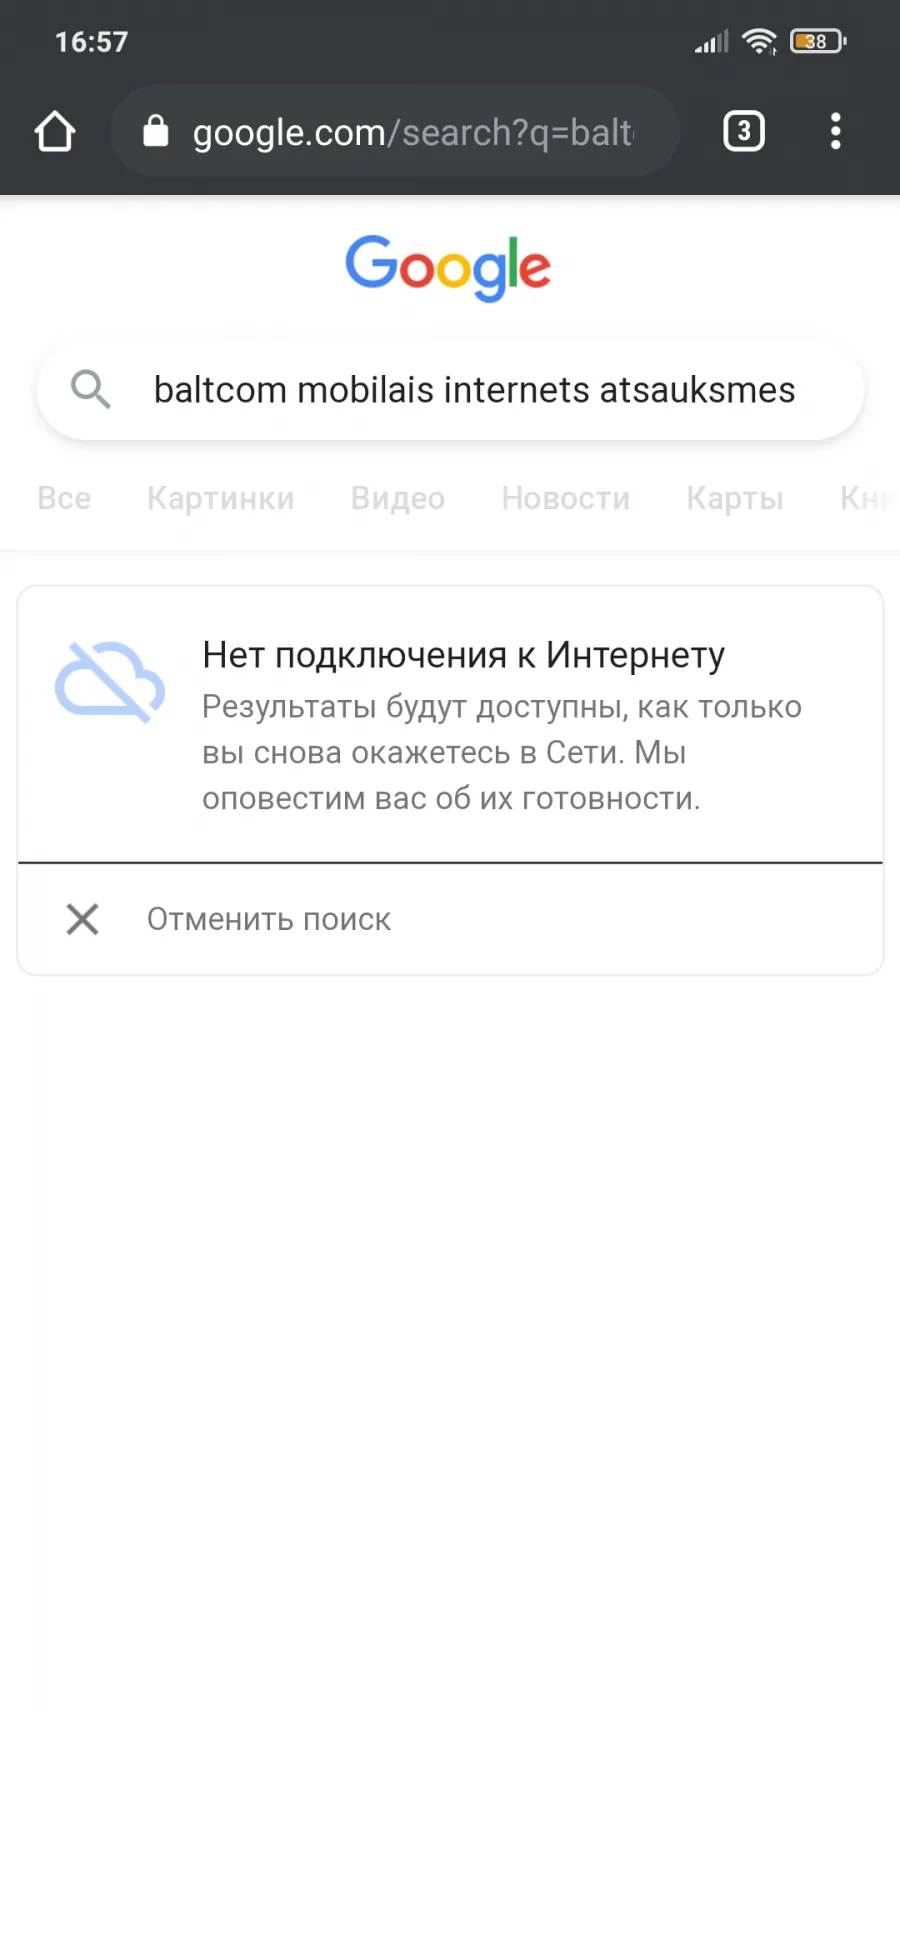Screen dimensions: 900x1950
Task: Tap the battery indicator showing 38
Action: tap(818, 41)
